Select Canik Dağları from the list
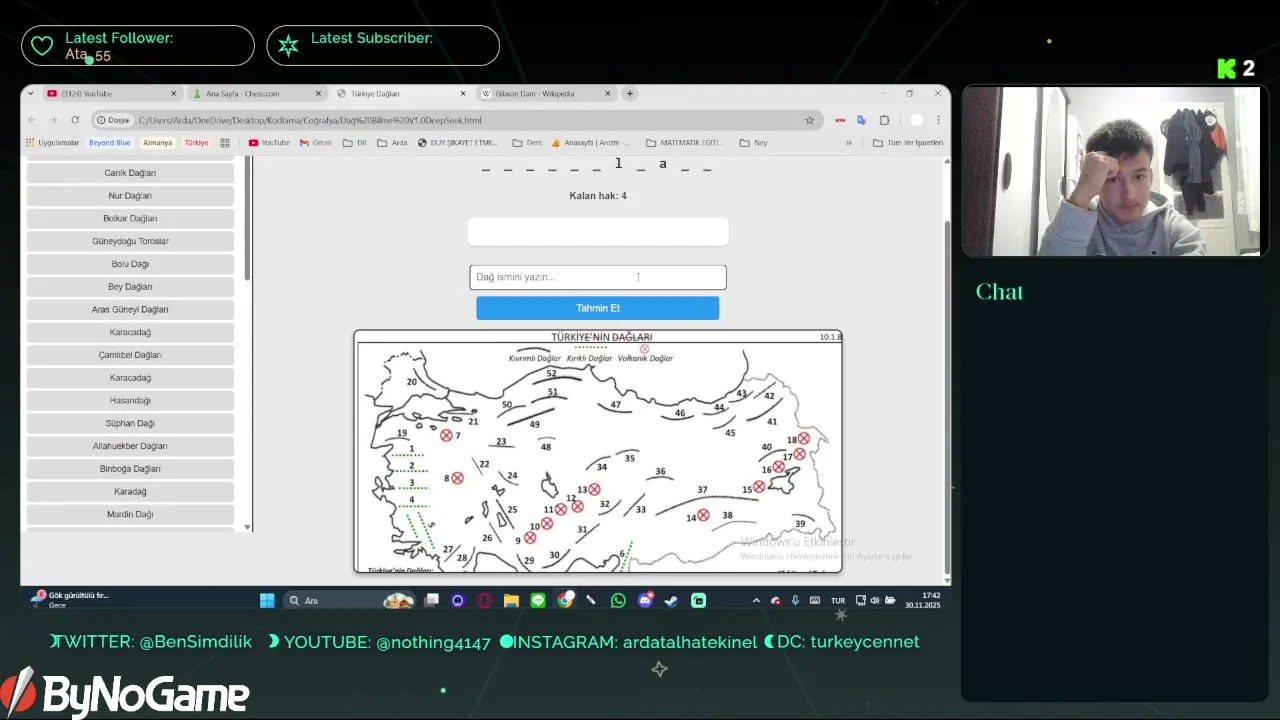Screen dimensions: 1280x720 point(130,173)
